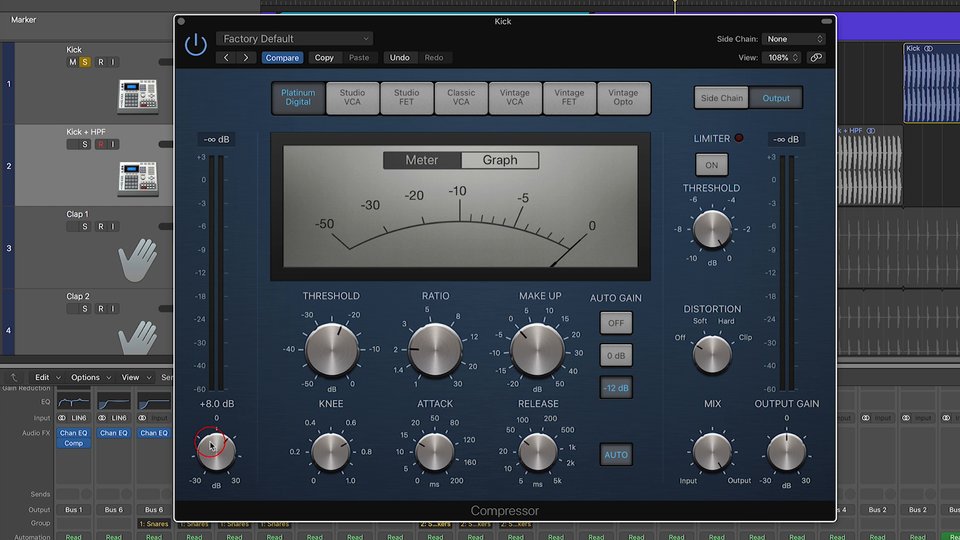The image size is (960, 540).
Task: Set Auto Gain to -12 dB
Action: [x=616, y=388]
